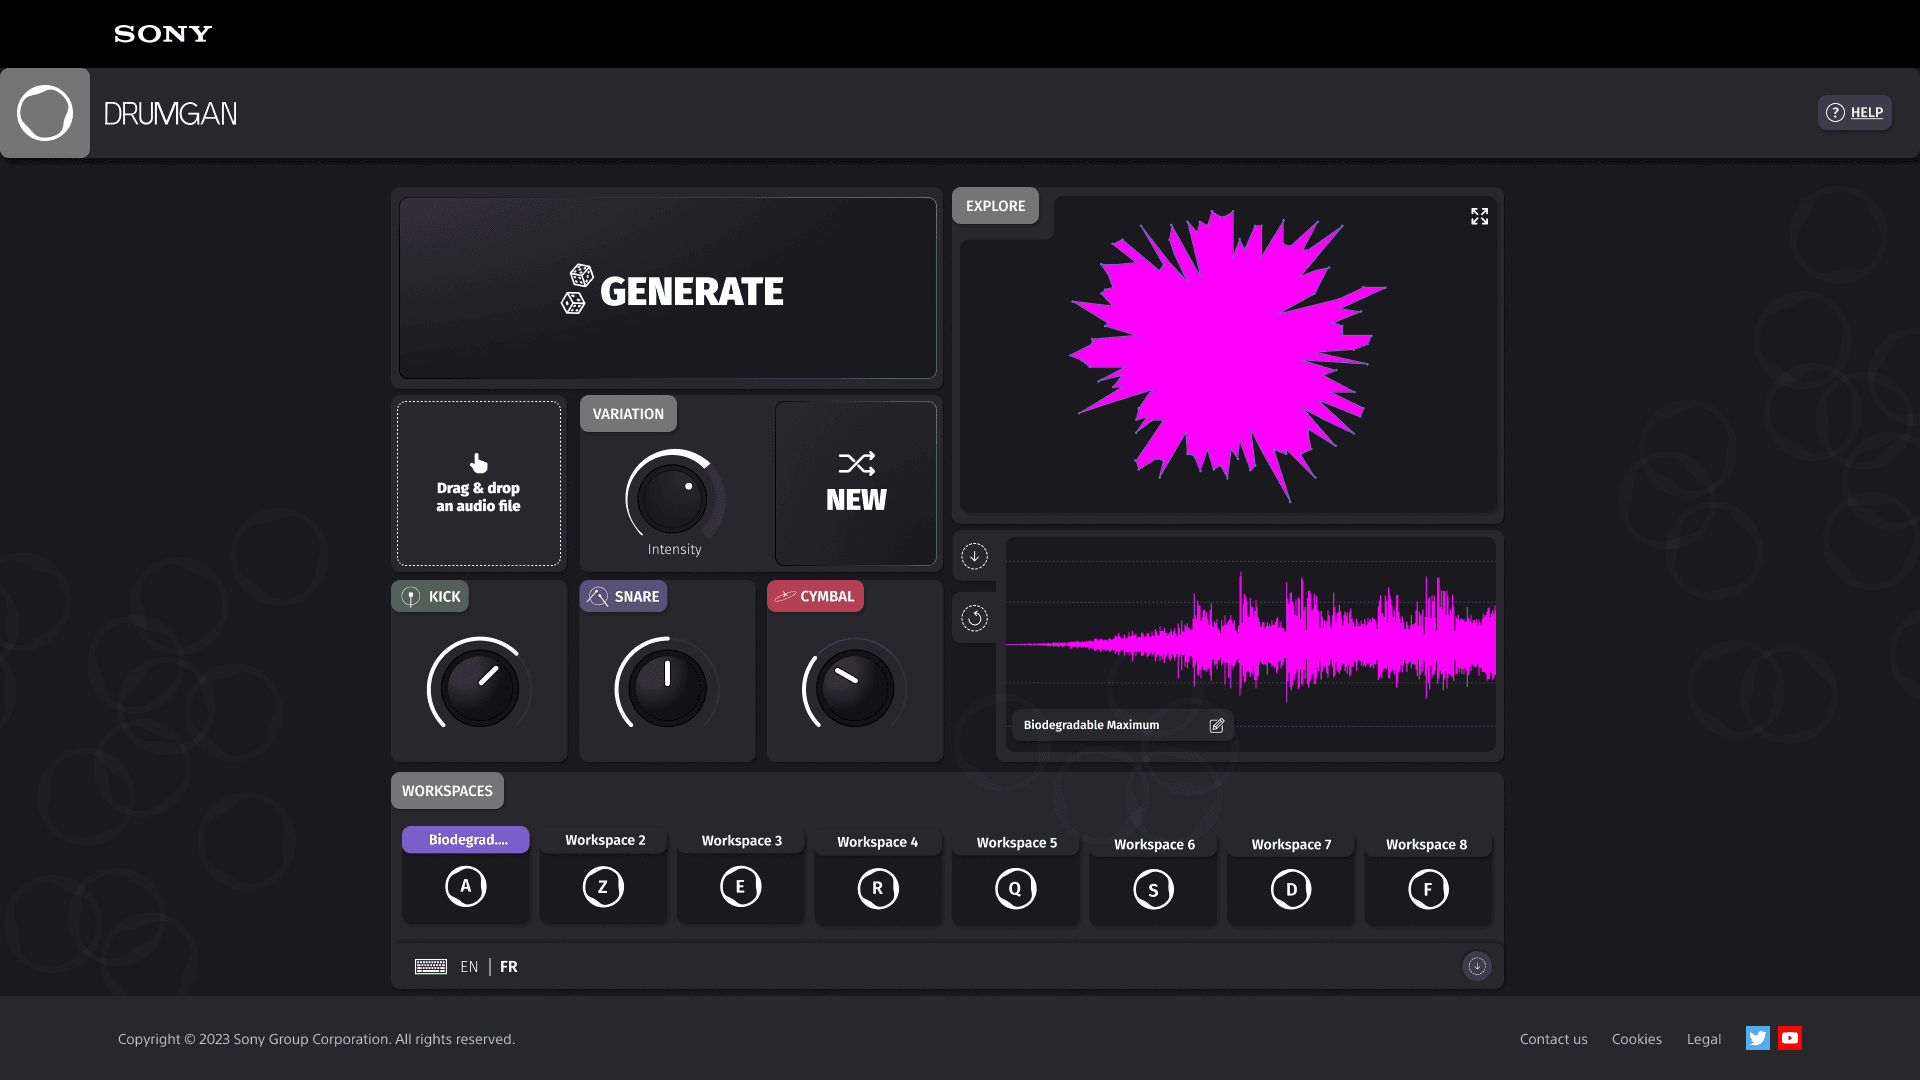Click the replay sound circular arrow icon
1920x1080 pixels.
(974, 618)
